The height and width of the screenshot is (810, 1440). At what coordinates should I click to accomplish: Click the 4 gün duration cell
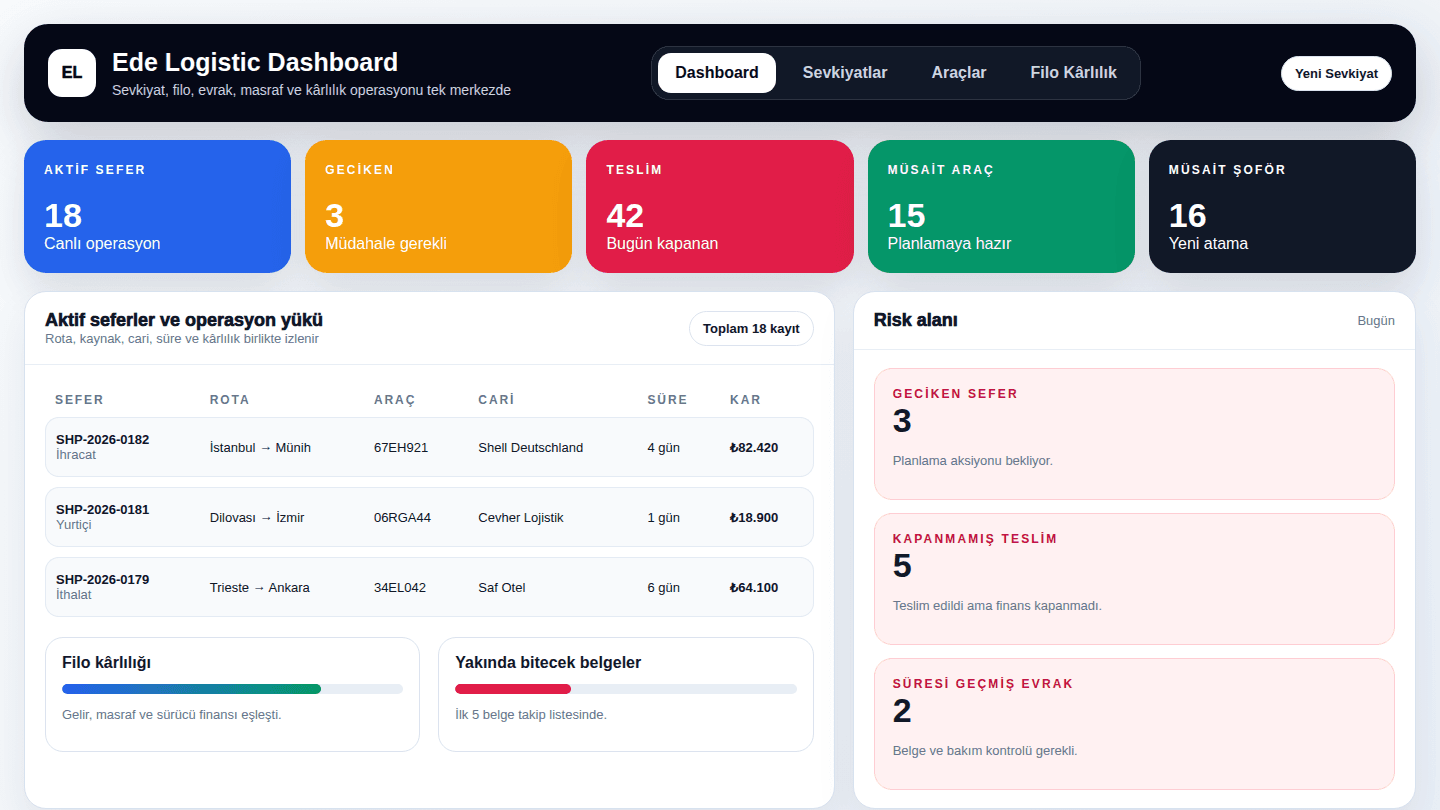(x=663, y=447)
